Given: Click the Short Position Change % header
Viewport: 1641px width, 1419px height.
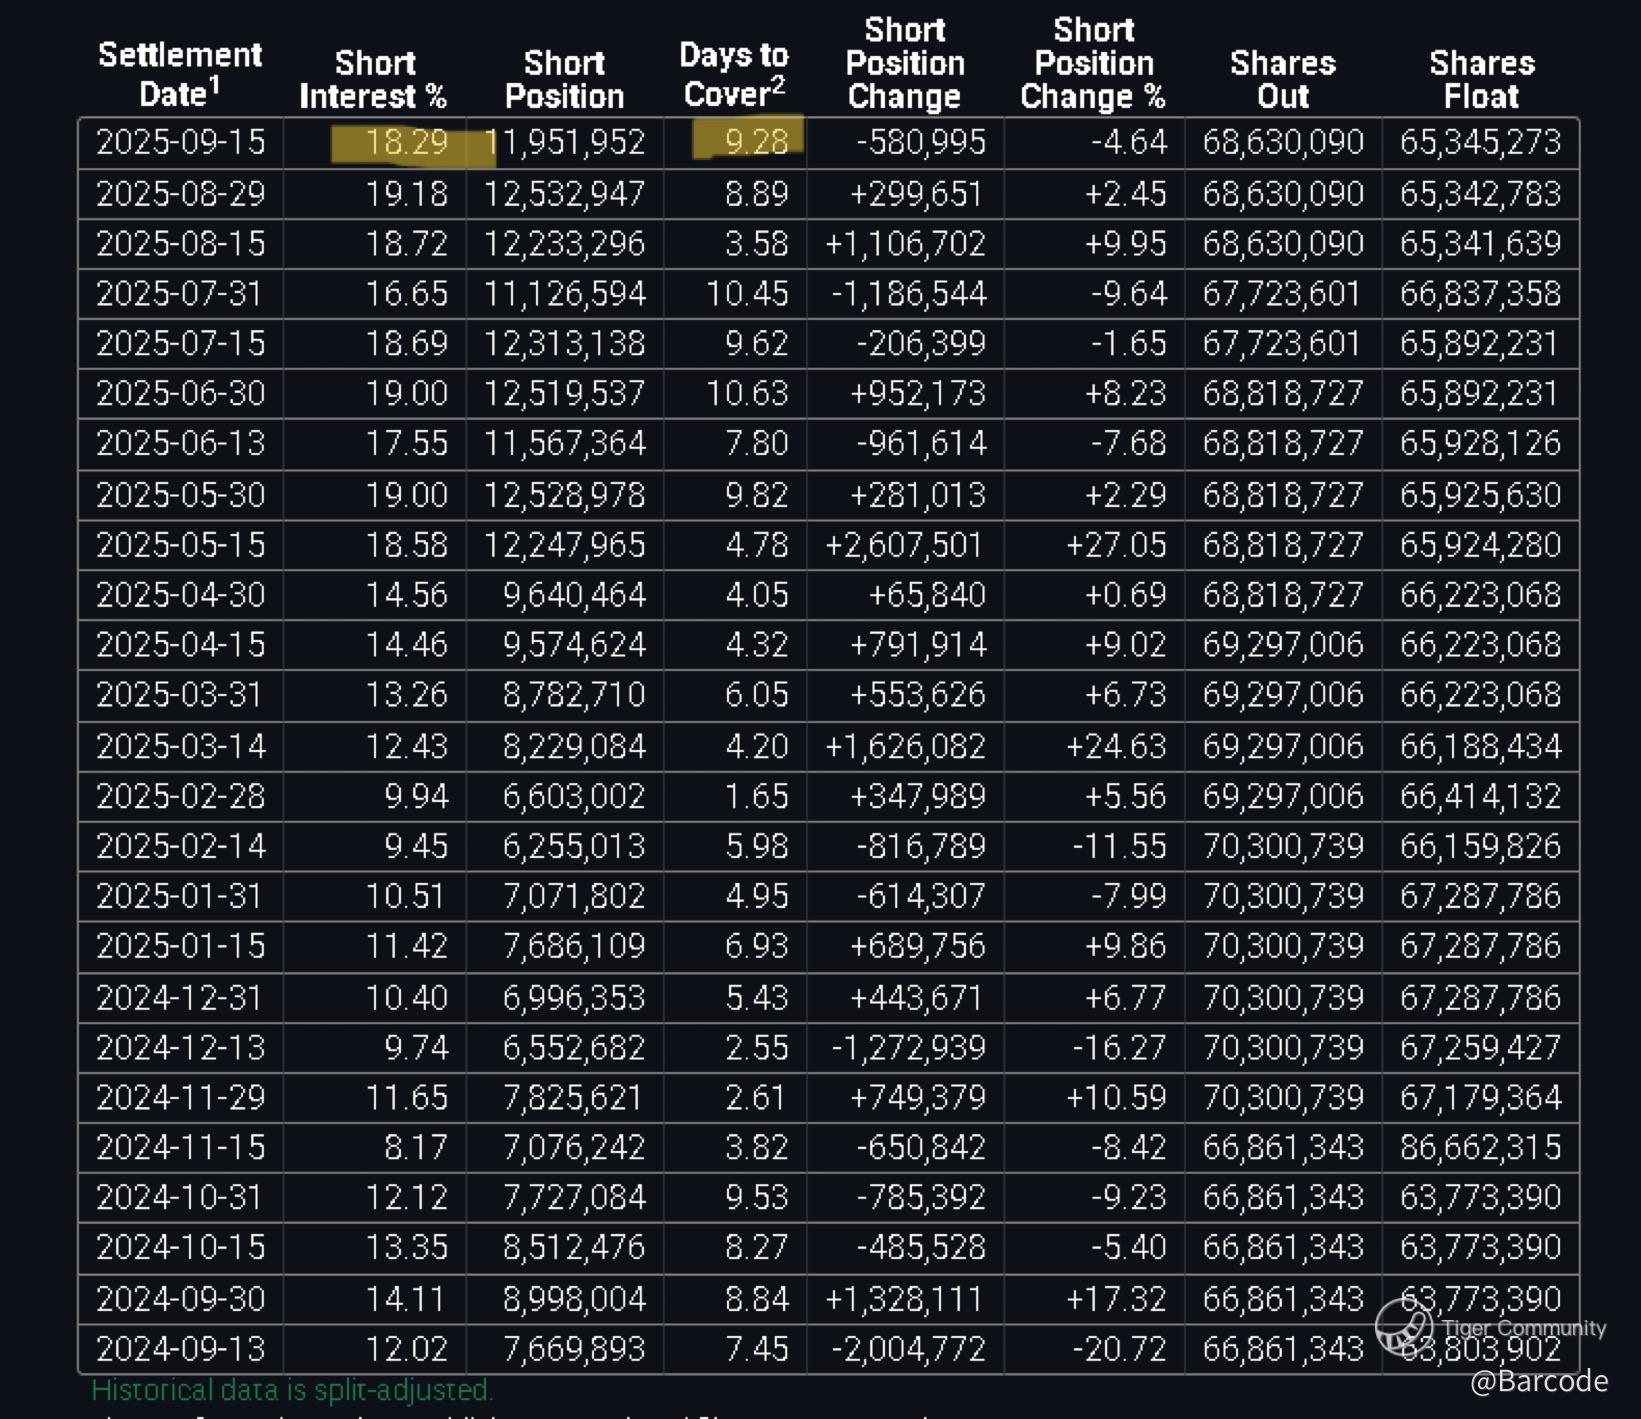Looking at the screenshot, I should pyautogui.click(x=1093, y=64).
